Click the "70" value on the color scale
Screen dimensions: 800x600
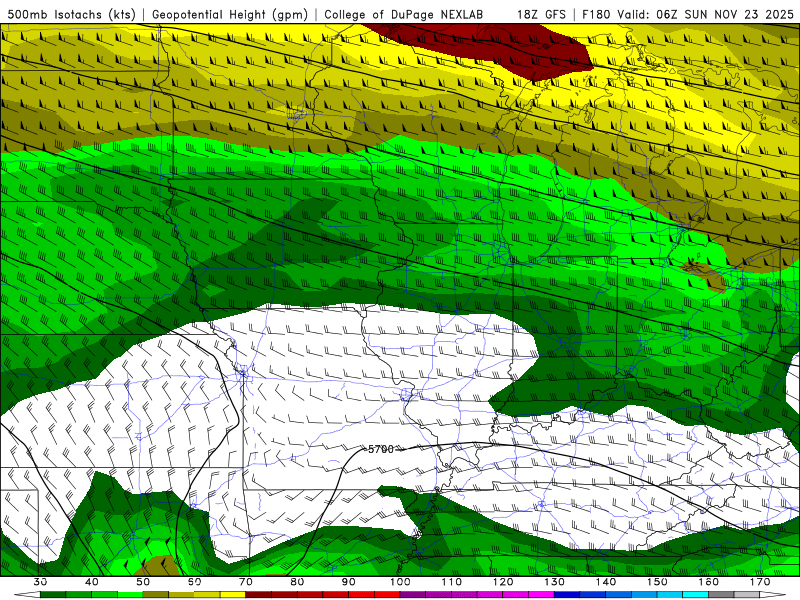246,582
